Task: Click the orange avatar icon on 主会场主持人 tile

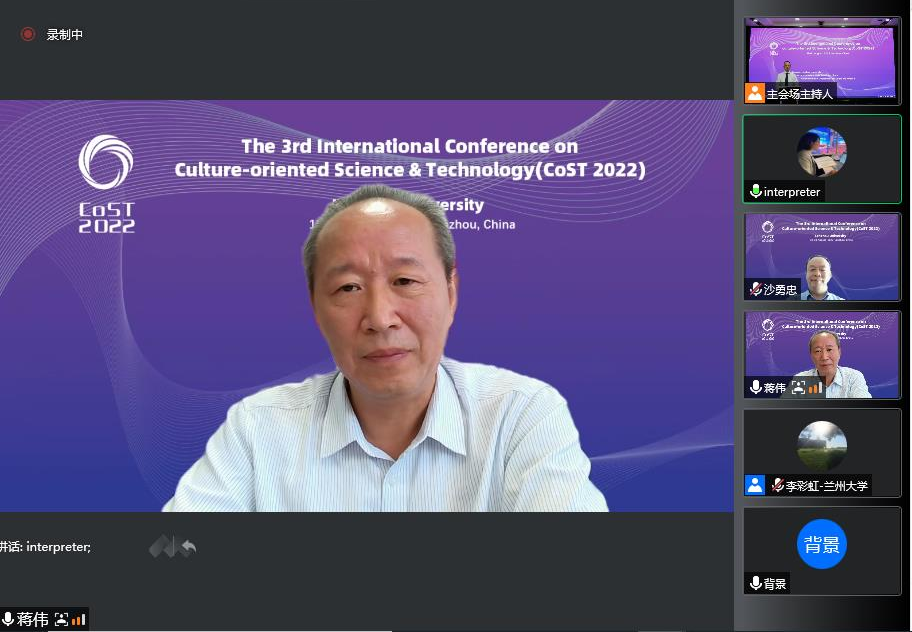Action: click(x=754, y=93)
